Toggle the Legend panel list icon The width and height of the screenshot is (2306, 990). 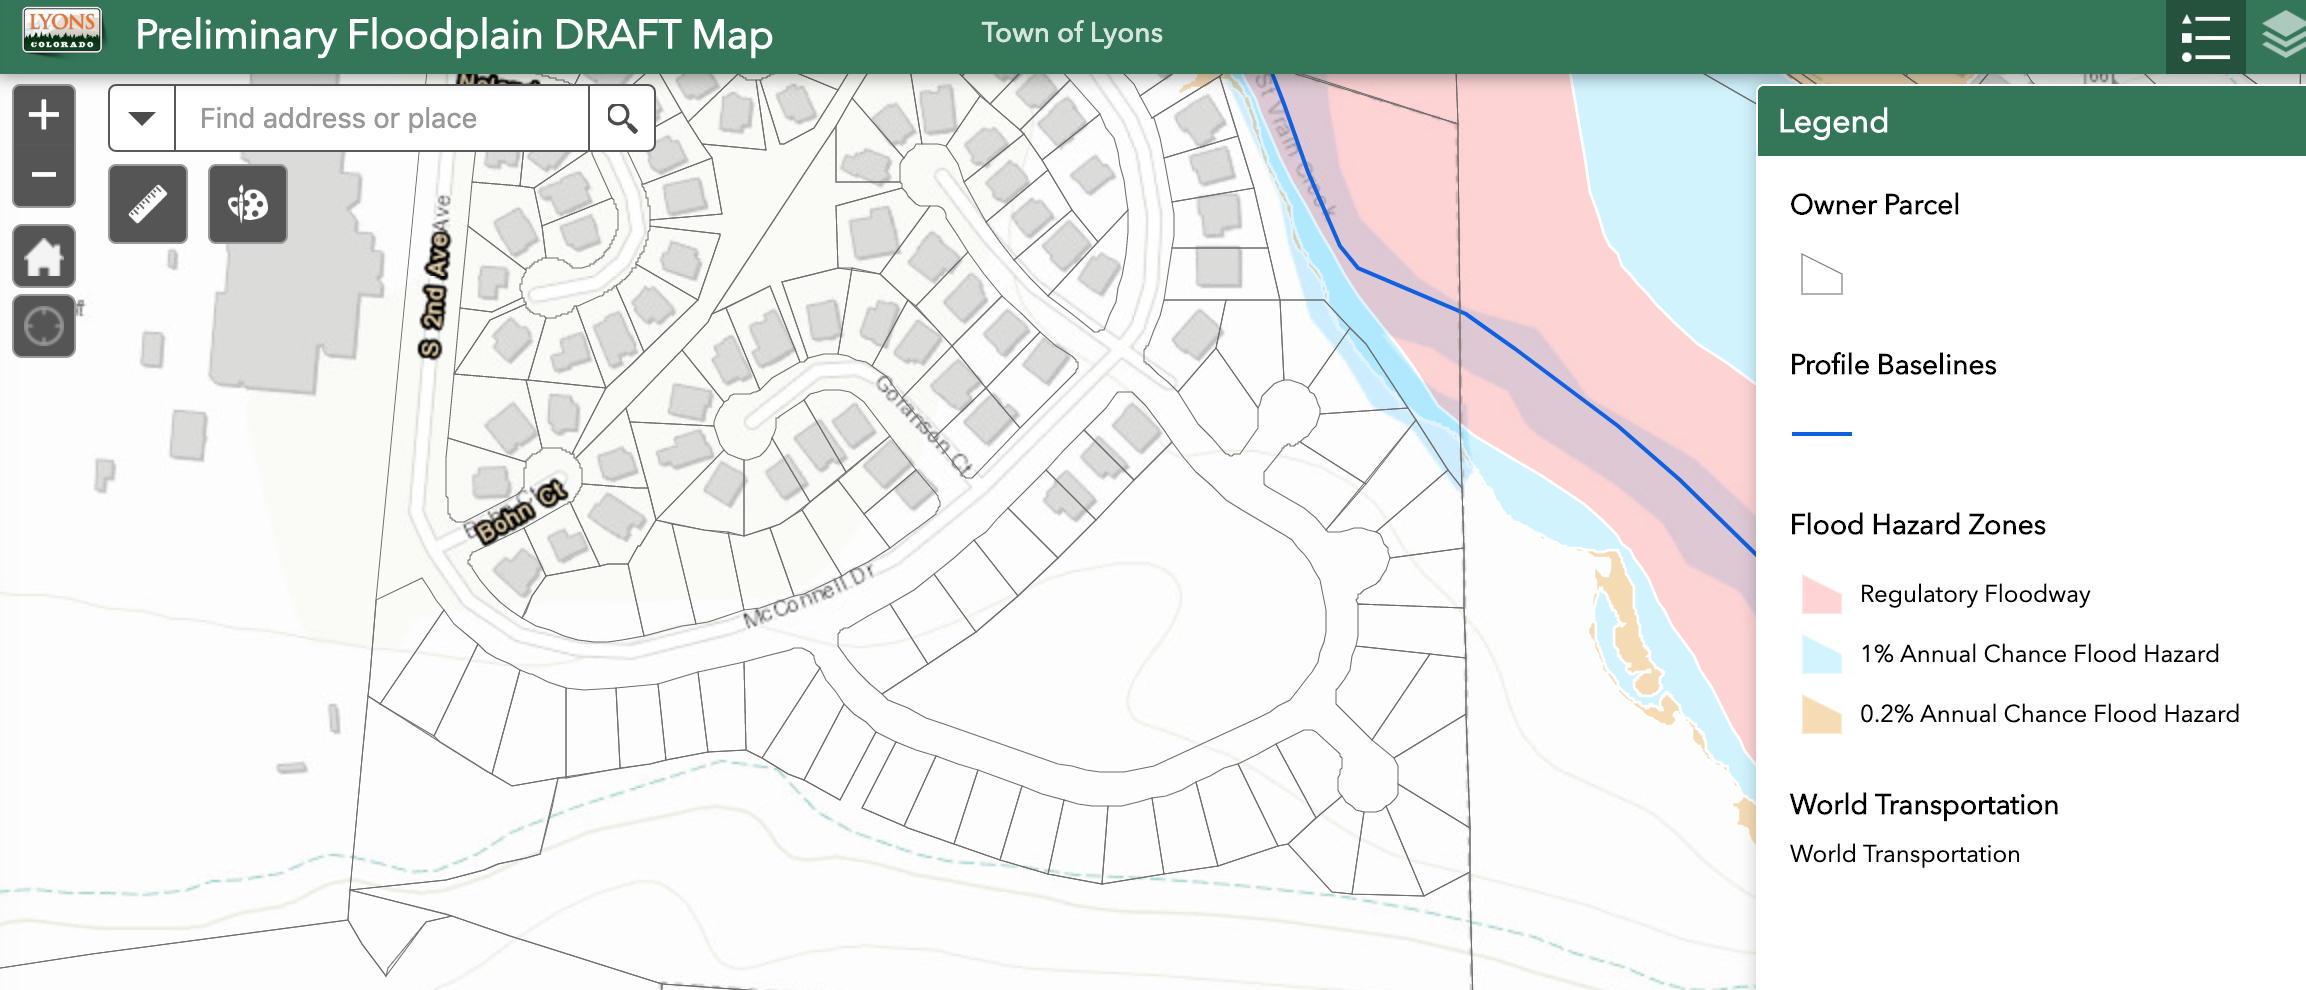[x=2204, y=38]
